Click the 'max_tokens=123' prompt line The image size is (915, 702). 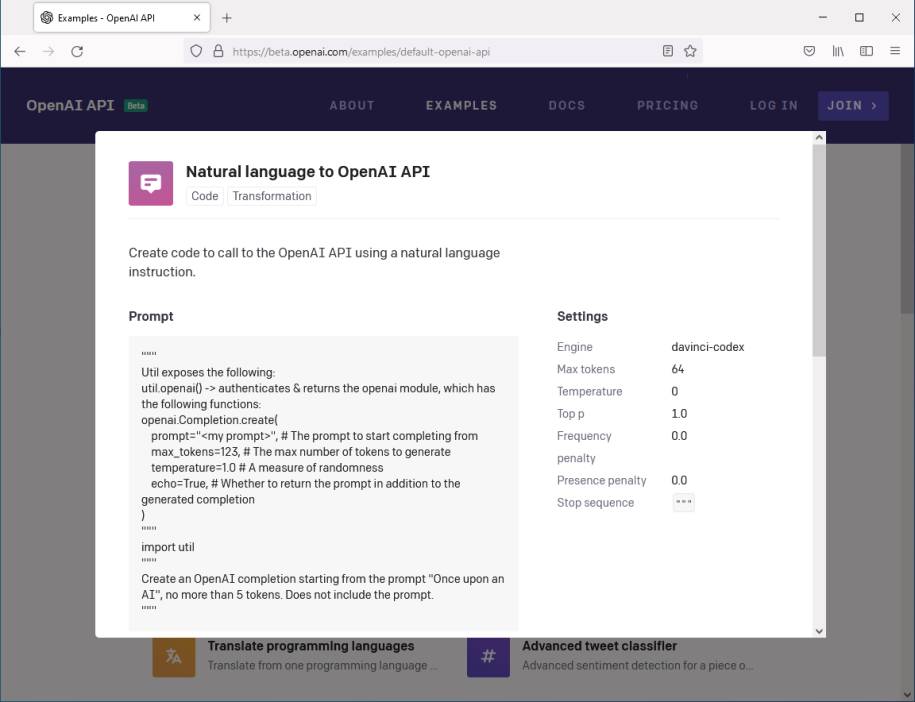coord(301,452)
